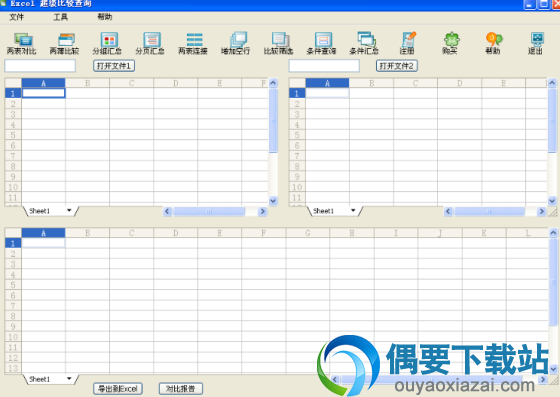Expand Sheet1 dropdown in bottom grid
This screenshot has width=560, height=397.
tap(69, 379)
